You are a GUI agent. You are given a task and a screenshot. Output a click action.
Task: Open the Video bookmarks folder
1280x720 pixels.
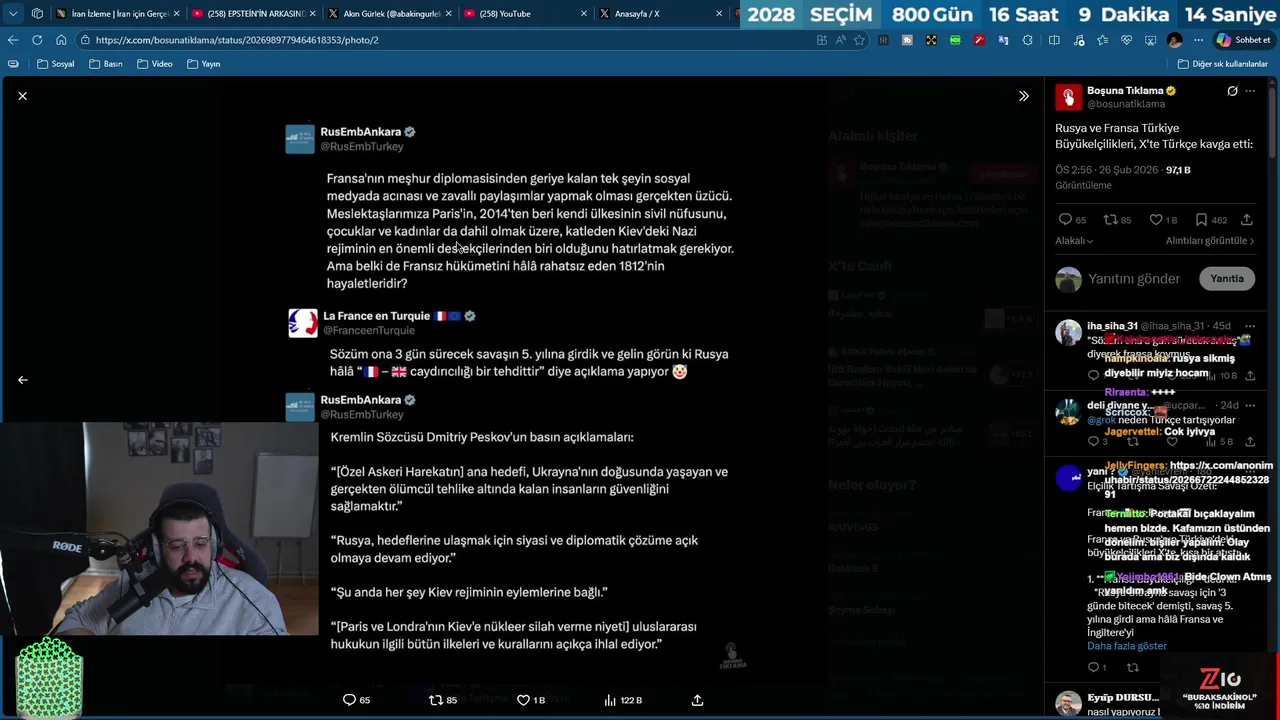click(x=155, y=64)
